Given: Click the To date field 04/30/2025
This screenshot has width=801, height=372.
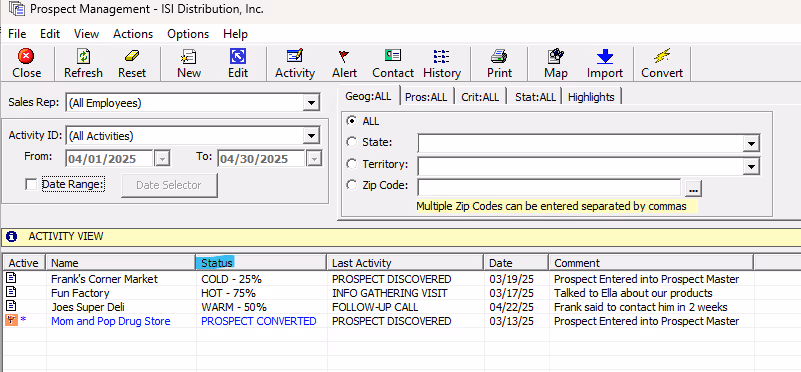Looking at the screenshot, I should point(262,159).
